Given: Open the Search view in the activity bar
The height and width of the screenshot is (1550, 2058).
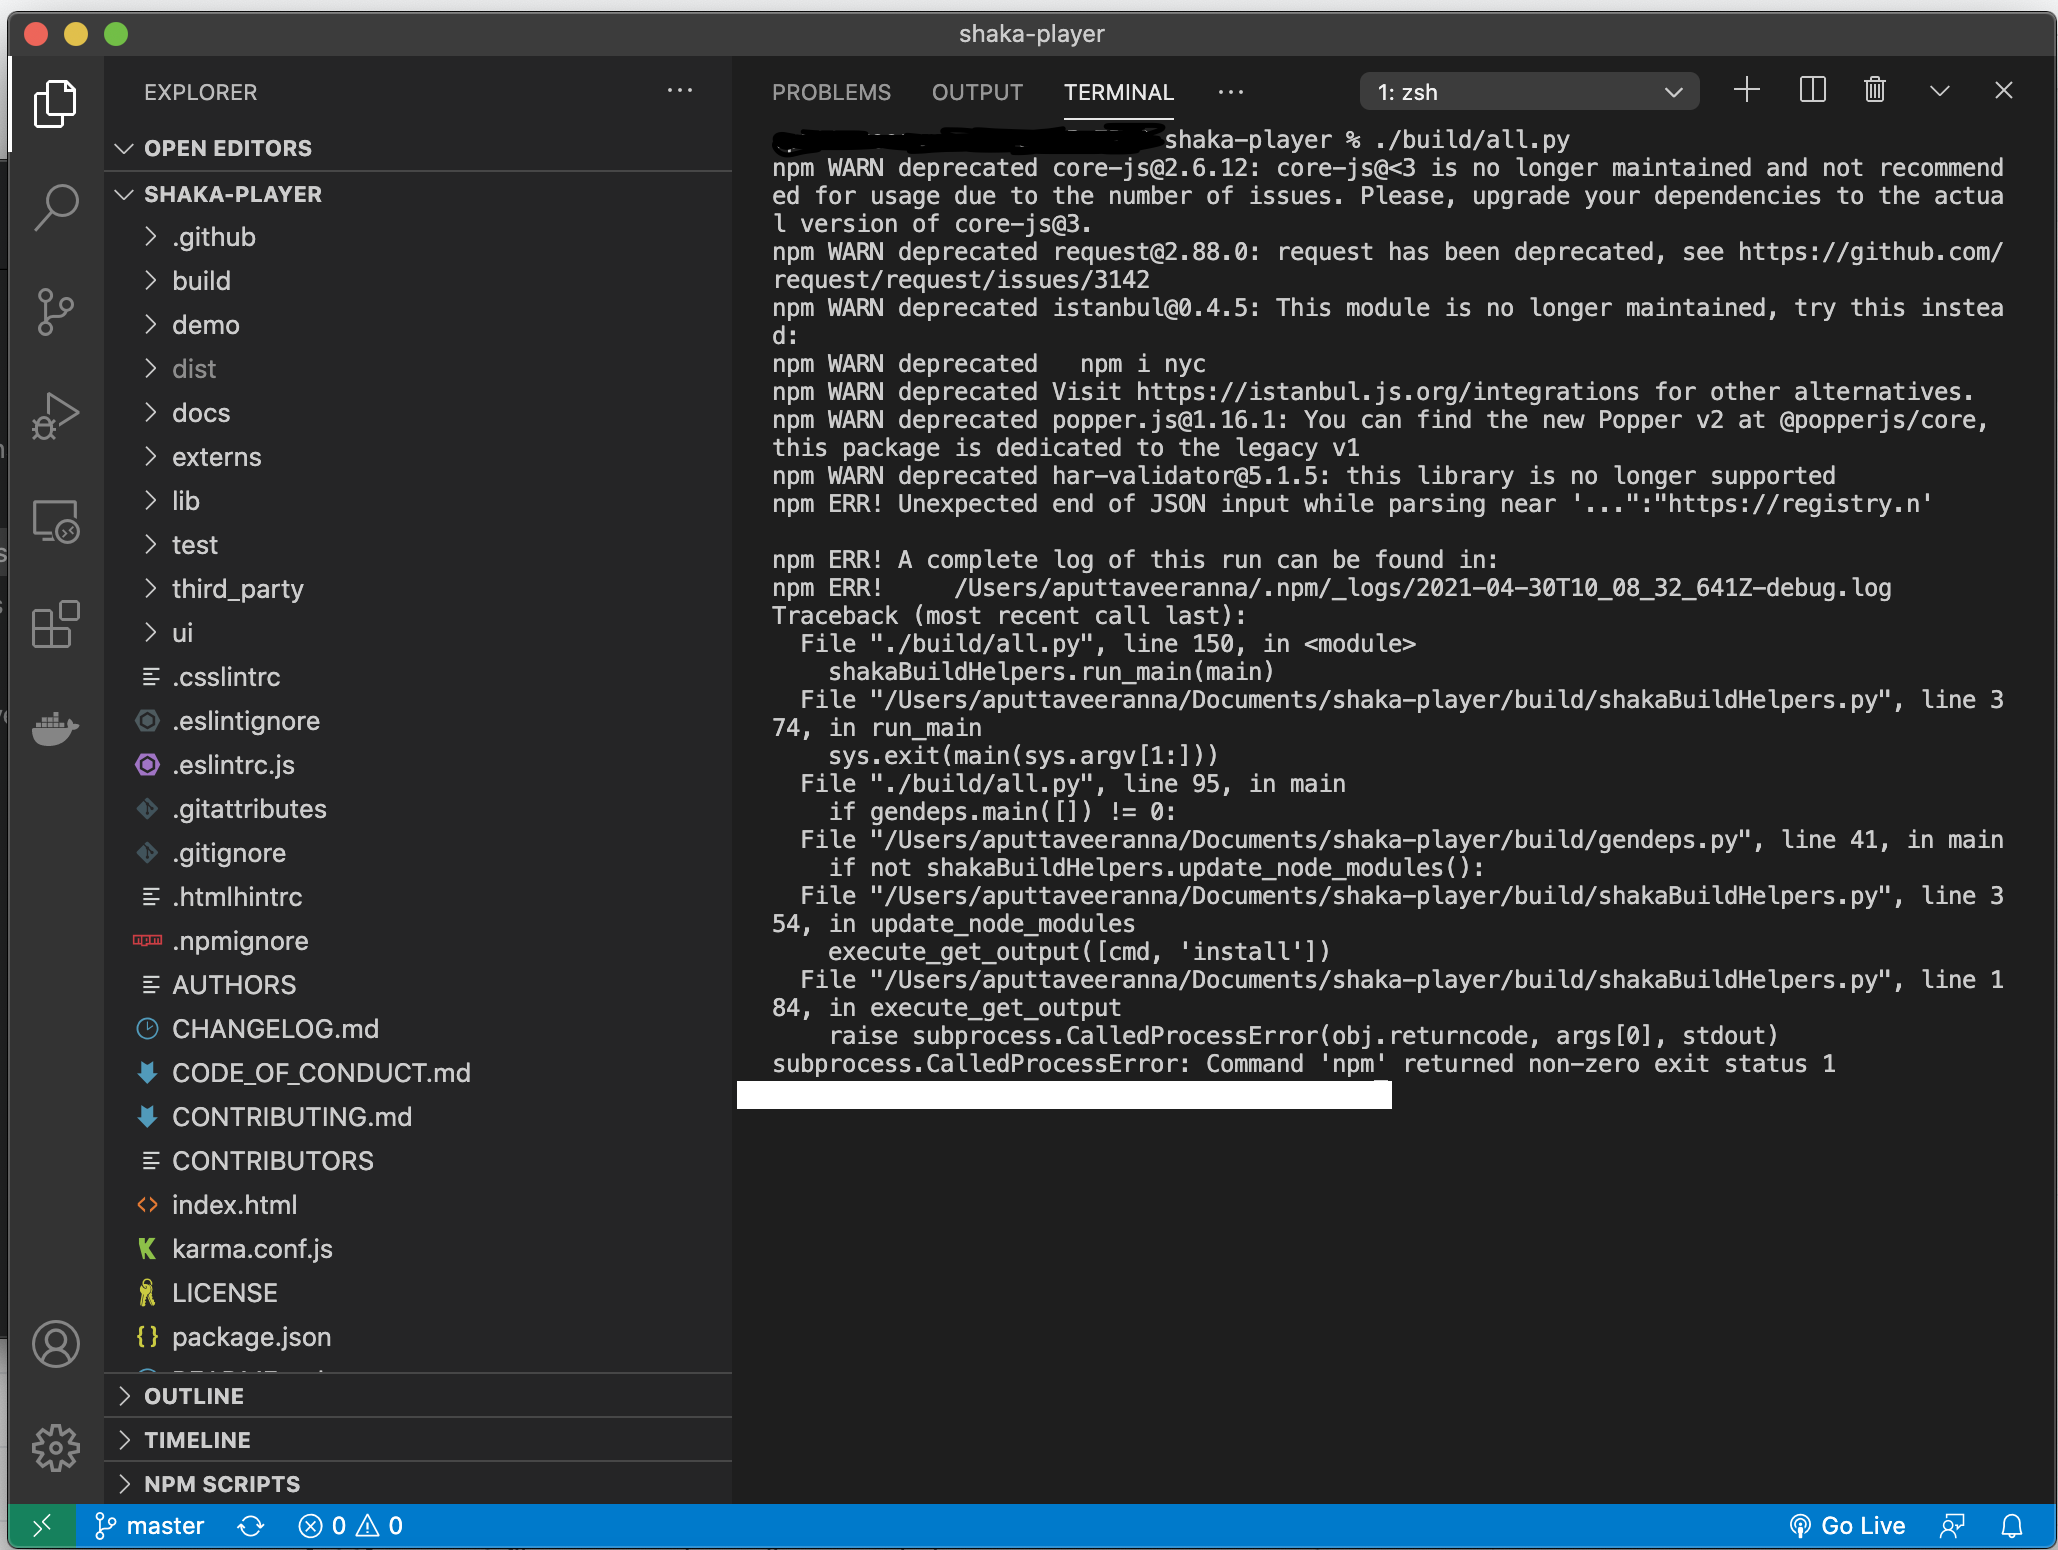Looking at the screenshot, I should tap(56, 207).
